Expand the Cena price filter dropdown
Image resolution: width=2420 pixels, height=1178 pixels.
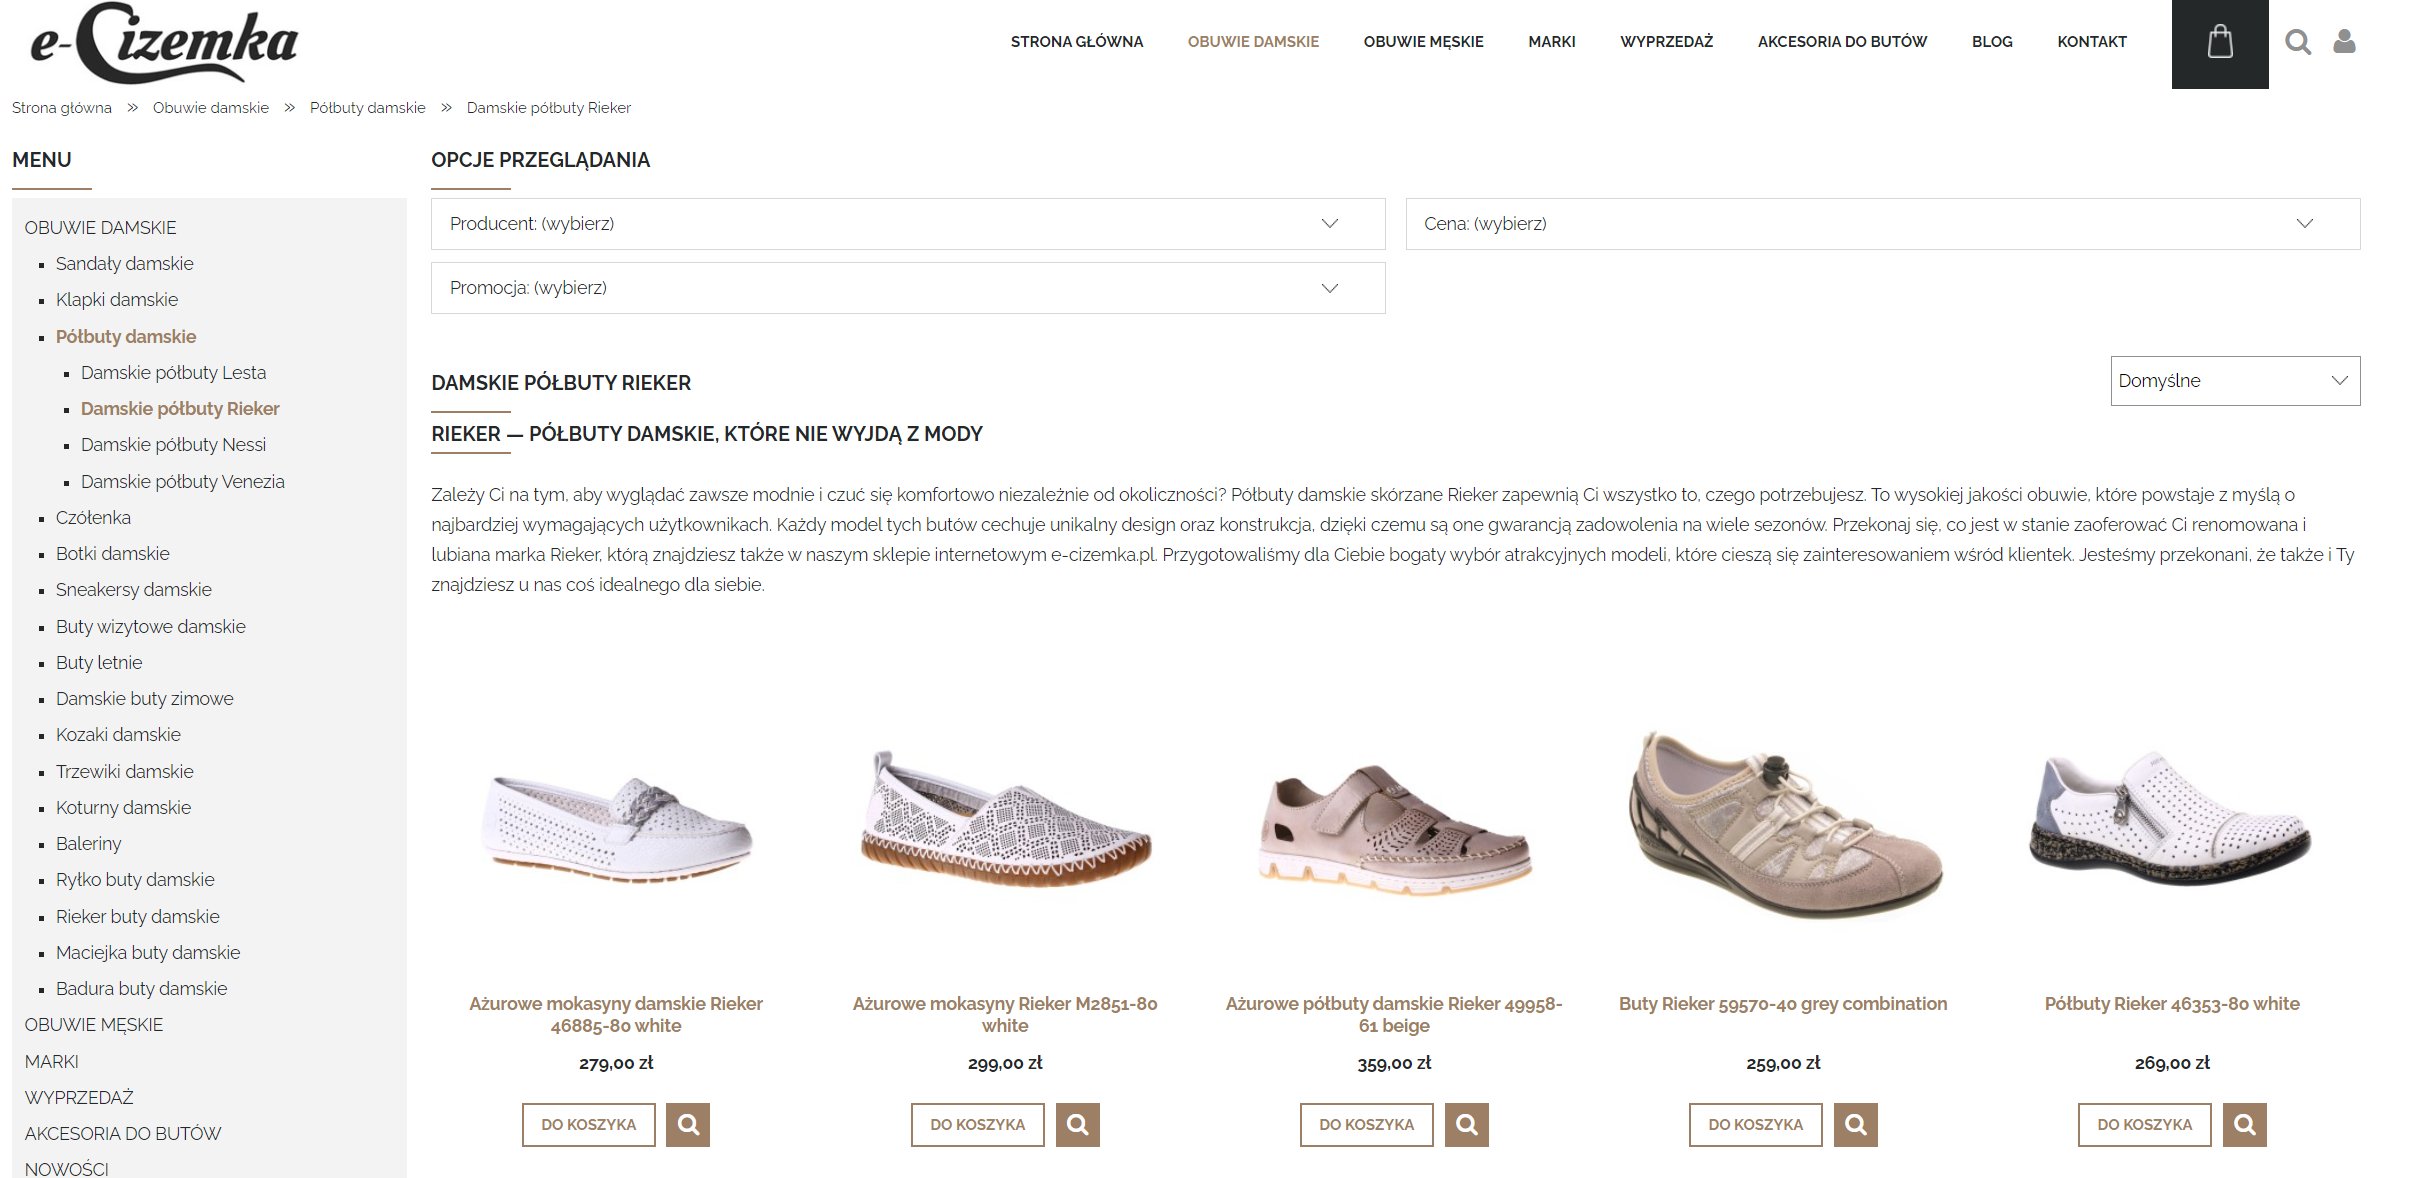coord(1882,224)
